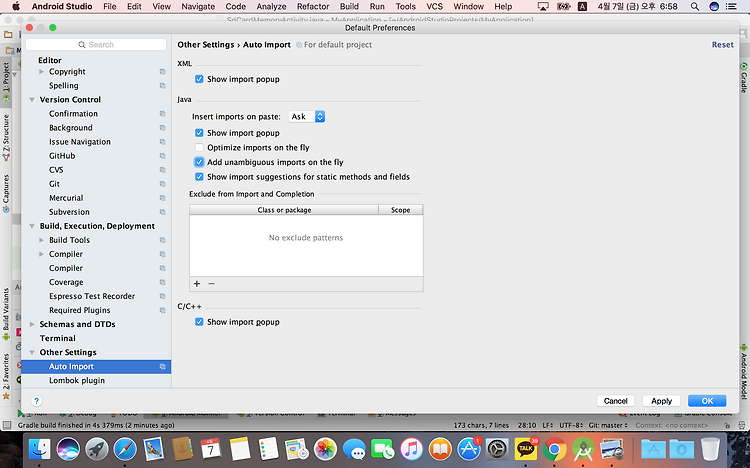This screenshot has height=468, width=750.
Task: Open the Captures tool window tab
Action: (x=6, y=193)
